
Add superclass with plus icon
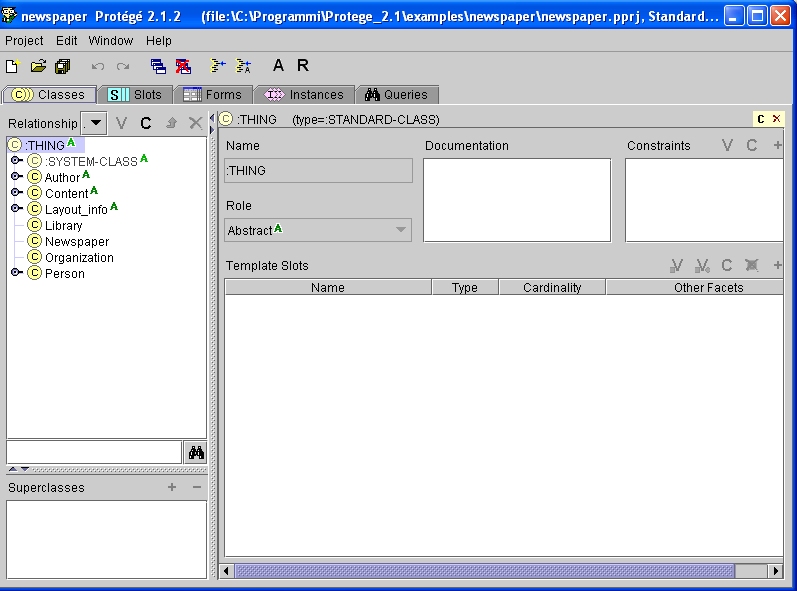coord(172,487)
